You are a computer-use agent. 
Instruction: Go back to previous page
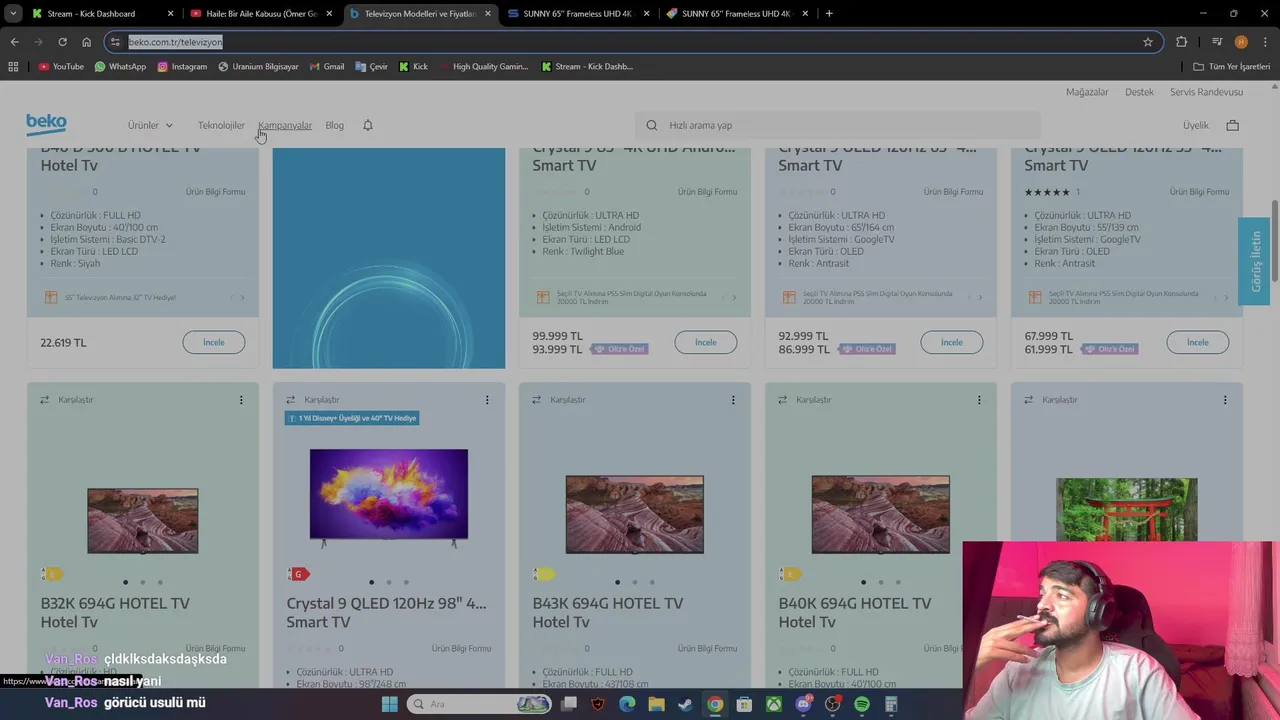pos(14,42)
